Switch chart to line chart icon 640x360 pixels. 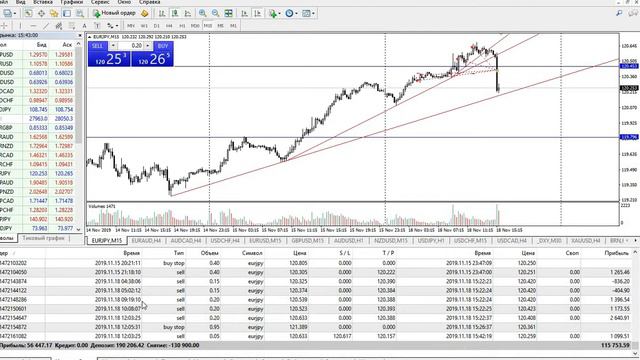[188, 13]
